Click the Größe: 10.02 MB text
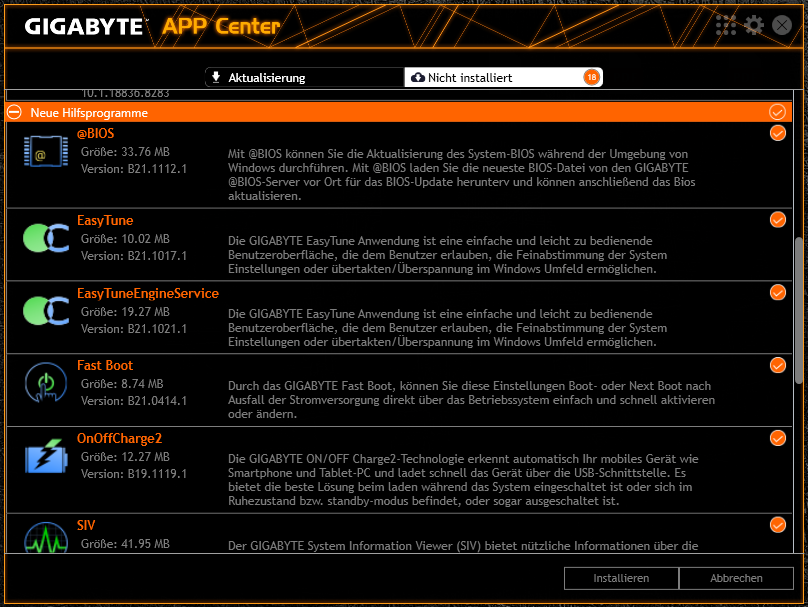The image size is (808, 607). point(125,239)
